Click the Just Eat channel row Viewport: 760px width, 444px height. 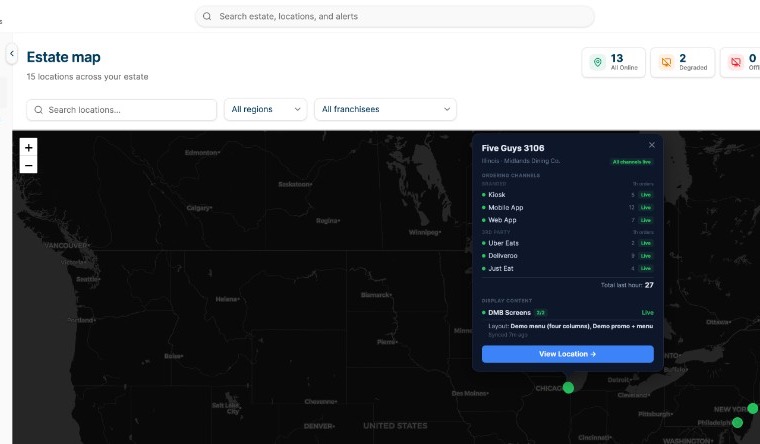(568, 269)
